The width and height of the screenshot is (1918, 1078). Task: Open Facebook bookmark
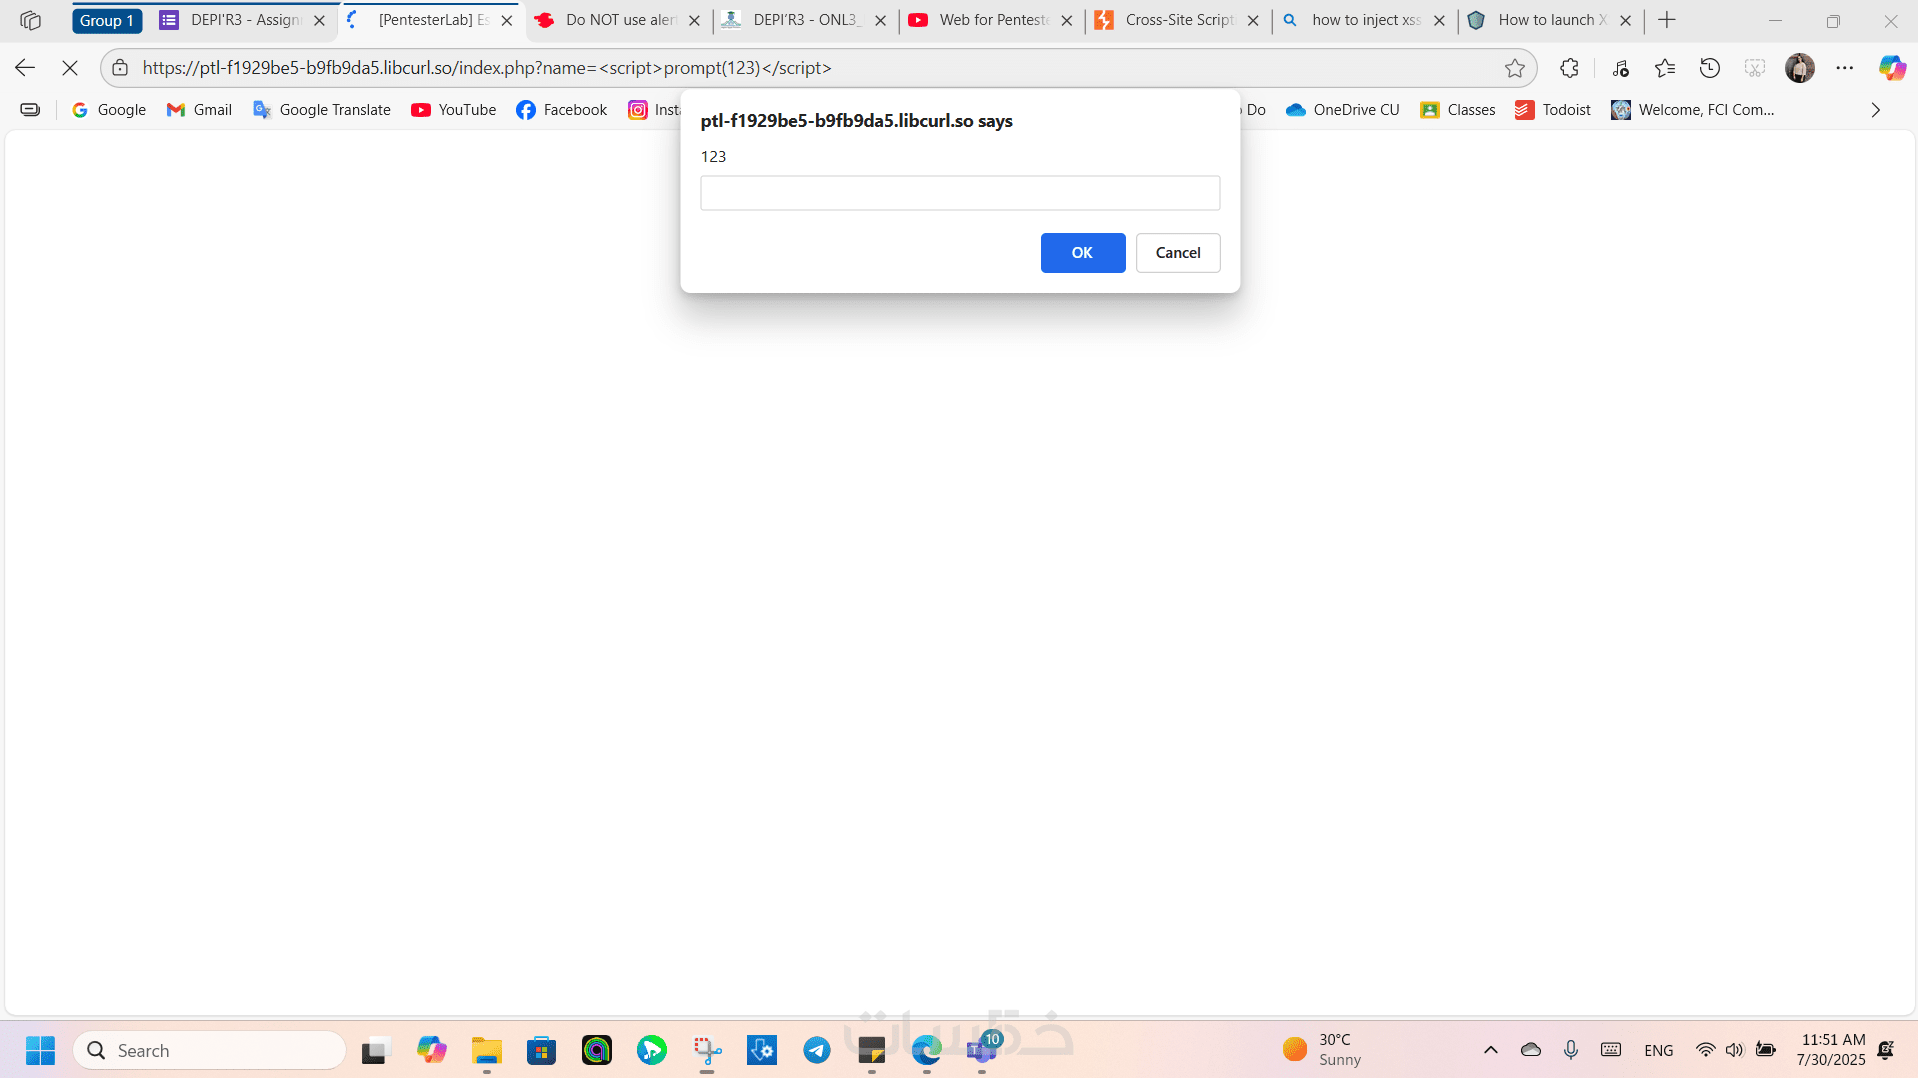click(562, 110)
